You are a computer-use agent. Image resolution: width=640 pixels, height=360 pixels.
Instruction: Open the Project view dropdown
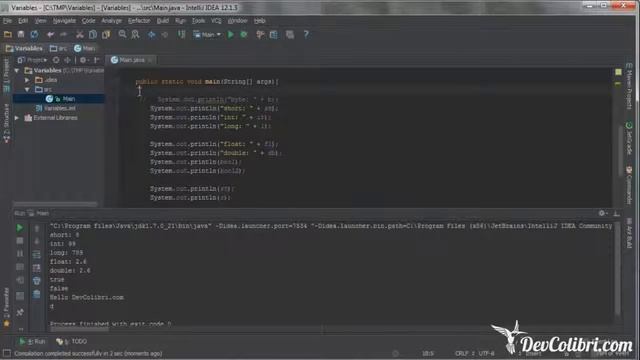(32, 60)
